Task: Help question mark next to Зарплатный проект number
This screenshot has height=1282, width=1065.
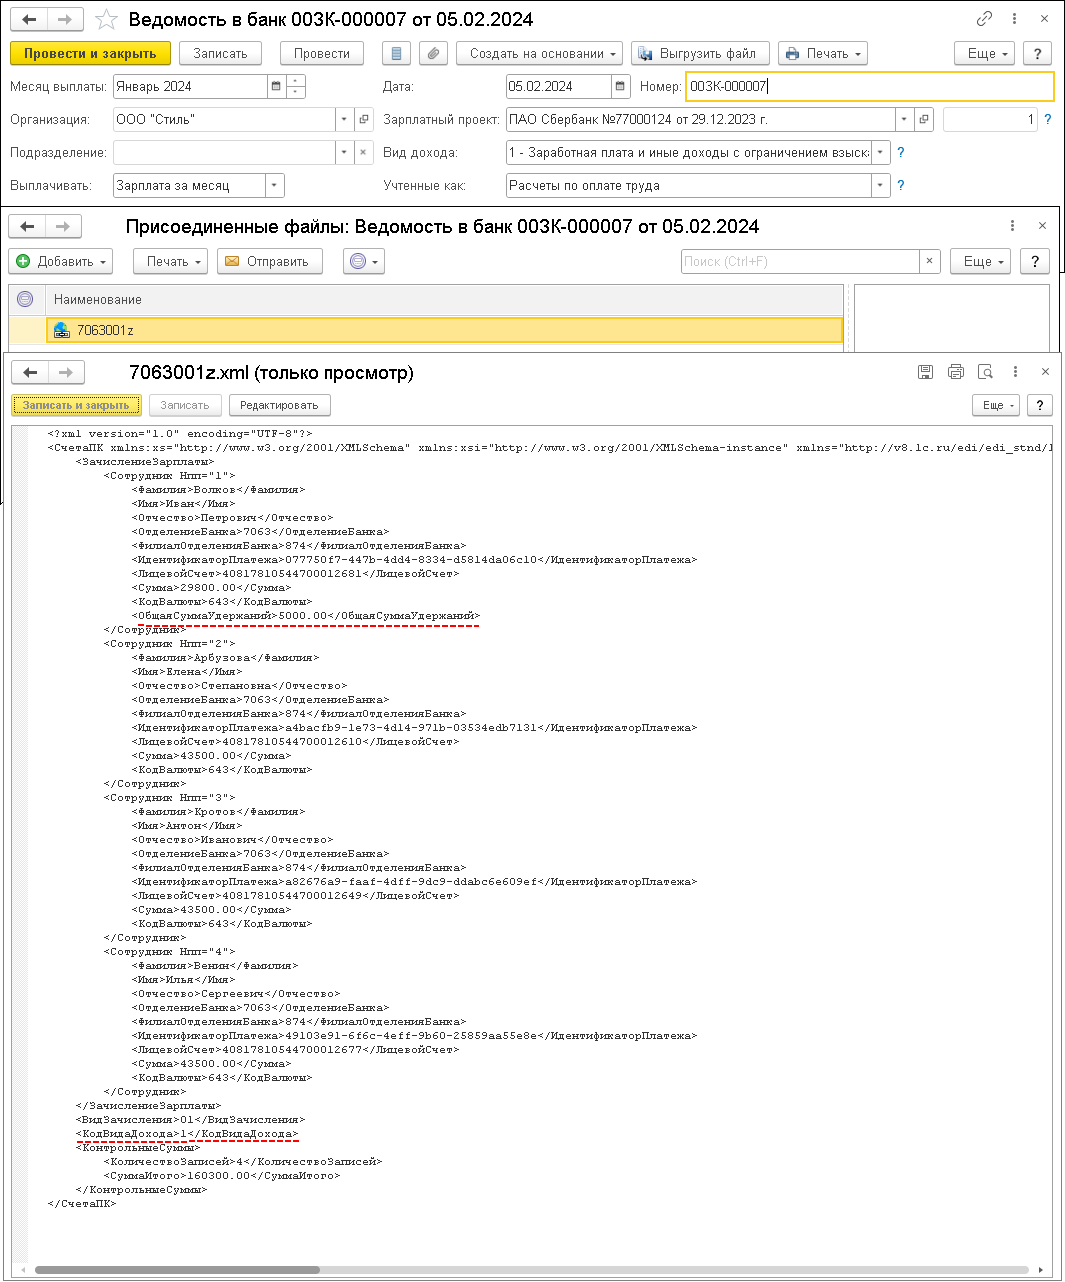Action: (1048, 119)
